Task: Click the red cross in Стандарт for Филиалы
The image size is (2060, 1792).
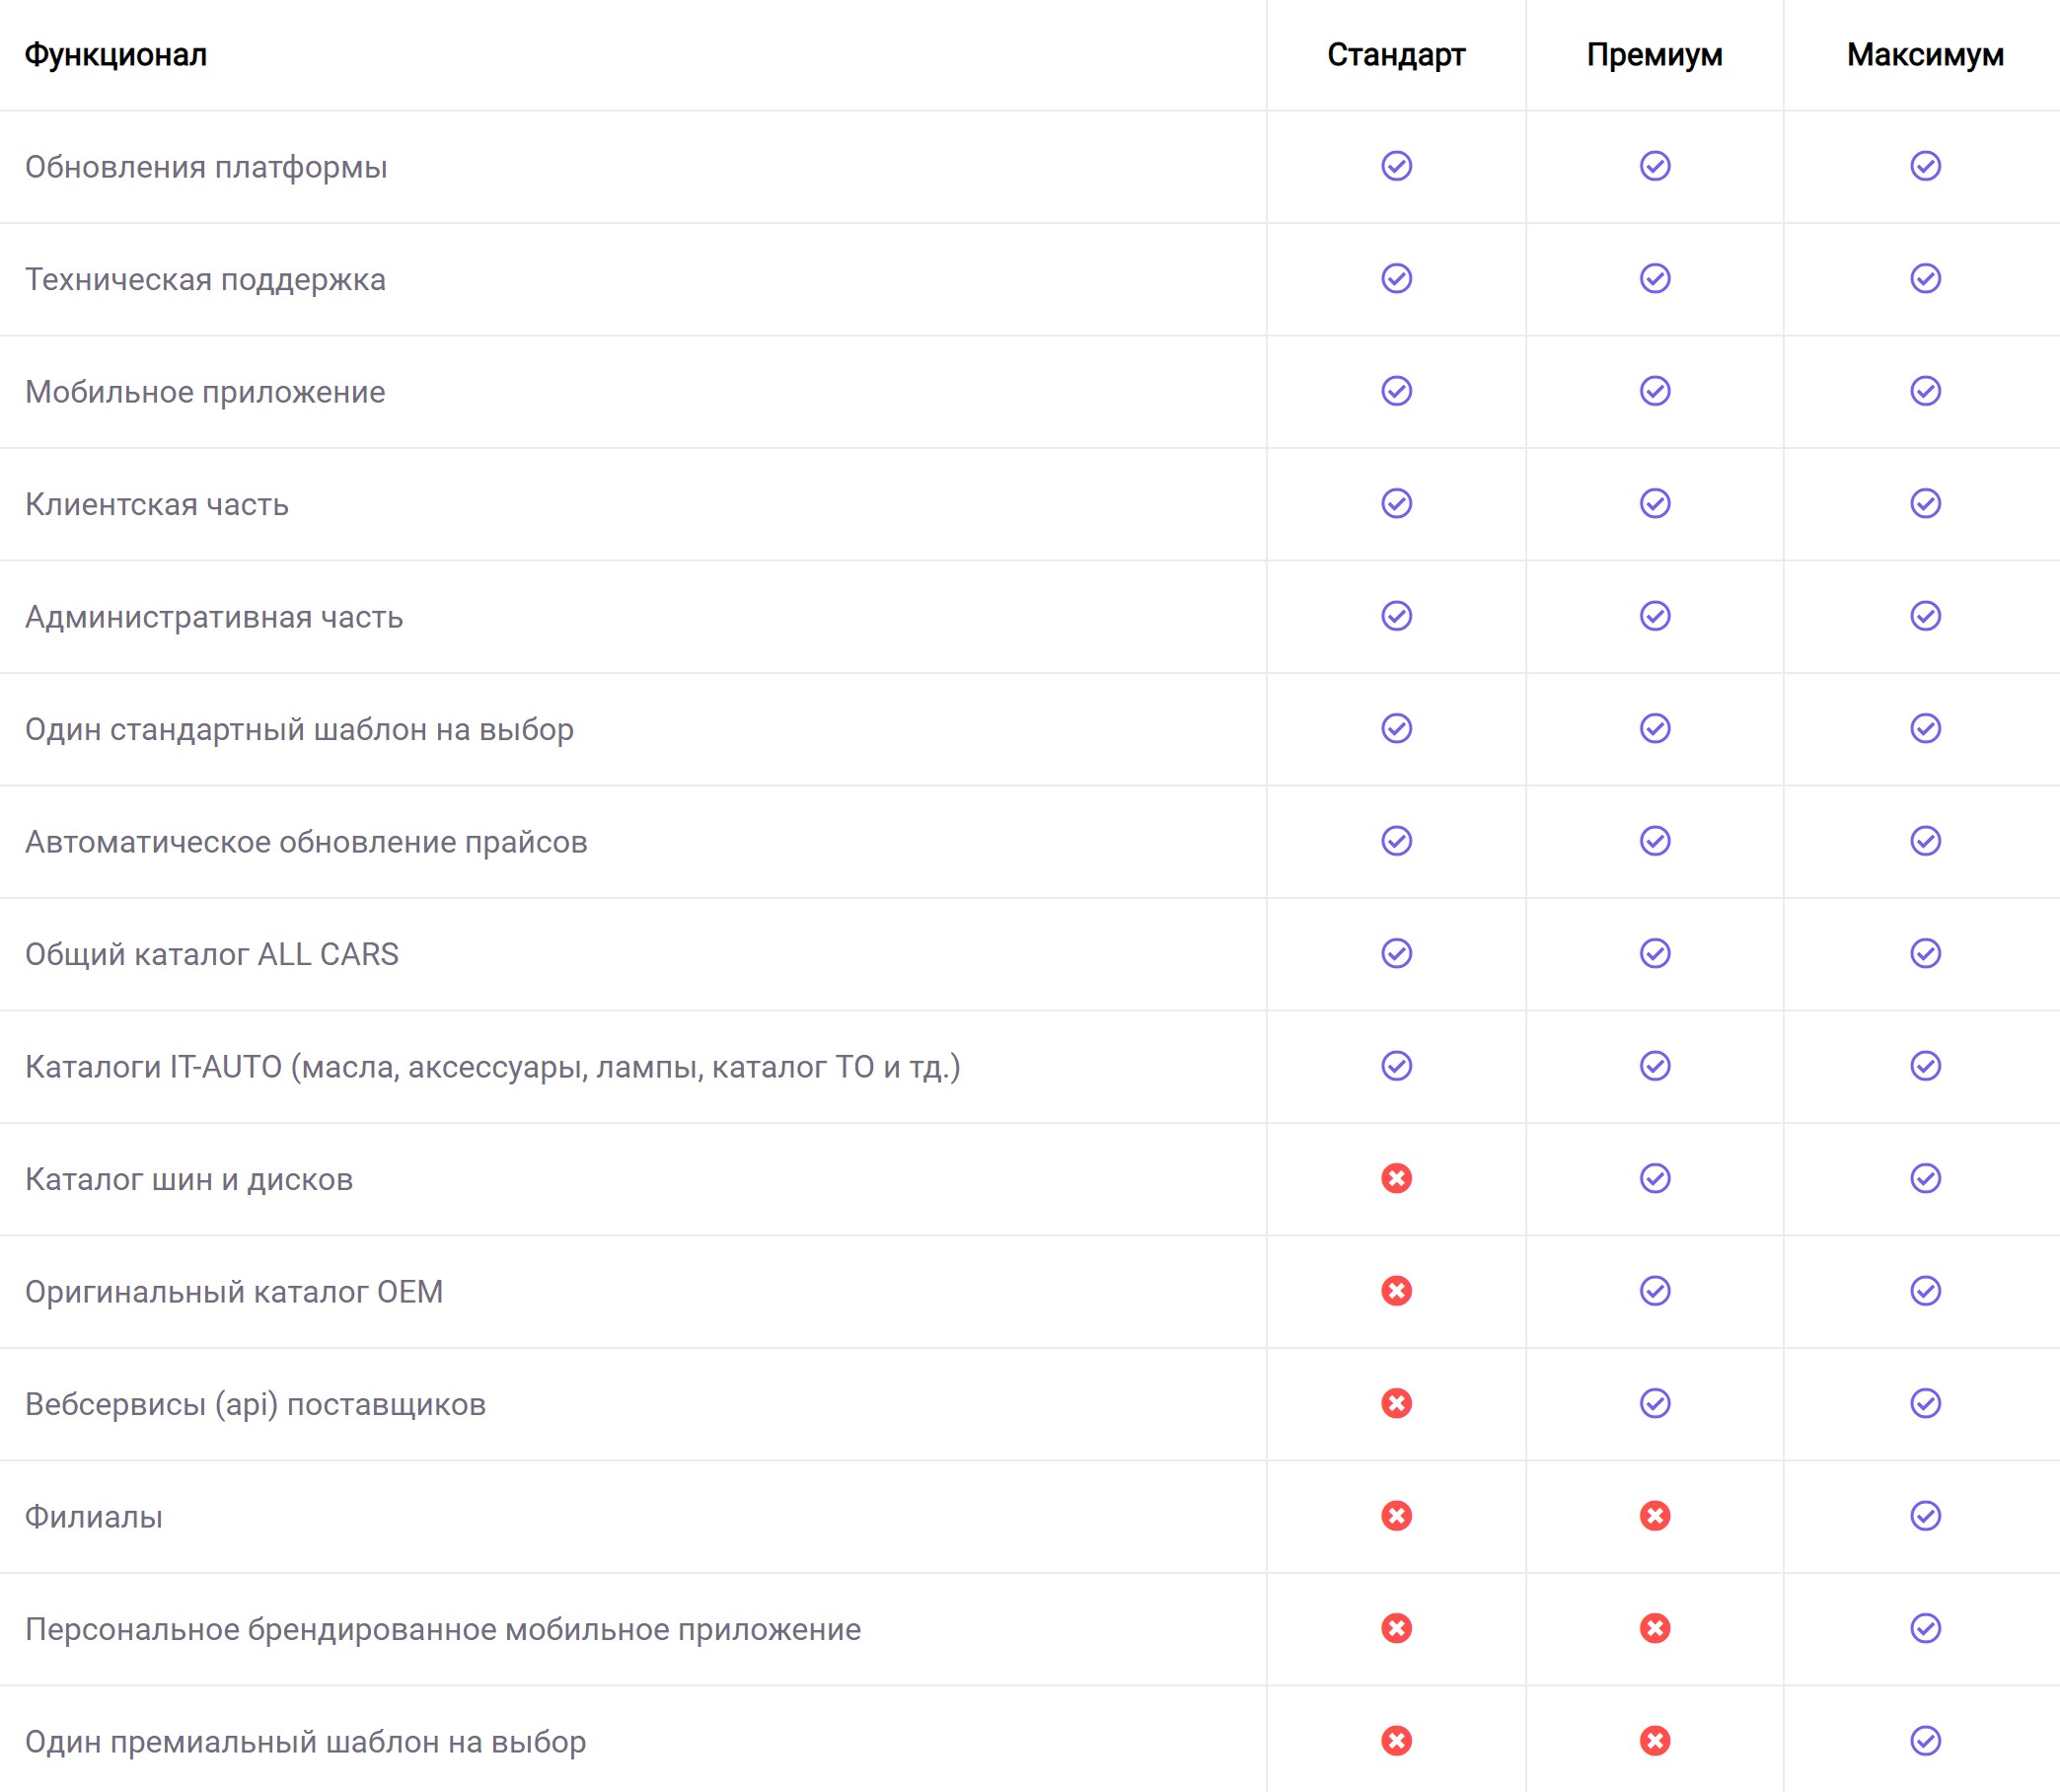Action: [1396, 1516]
